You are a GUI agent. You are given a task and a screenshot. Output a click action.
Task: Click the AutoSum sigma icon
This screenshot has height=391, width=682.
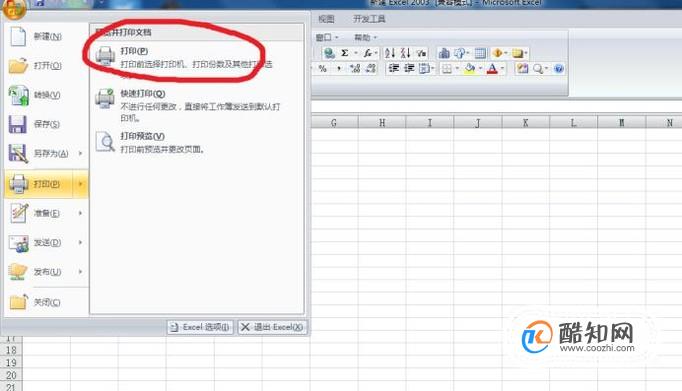(x=344, y=53)
